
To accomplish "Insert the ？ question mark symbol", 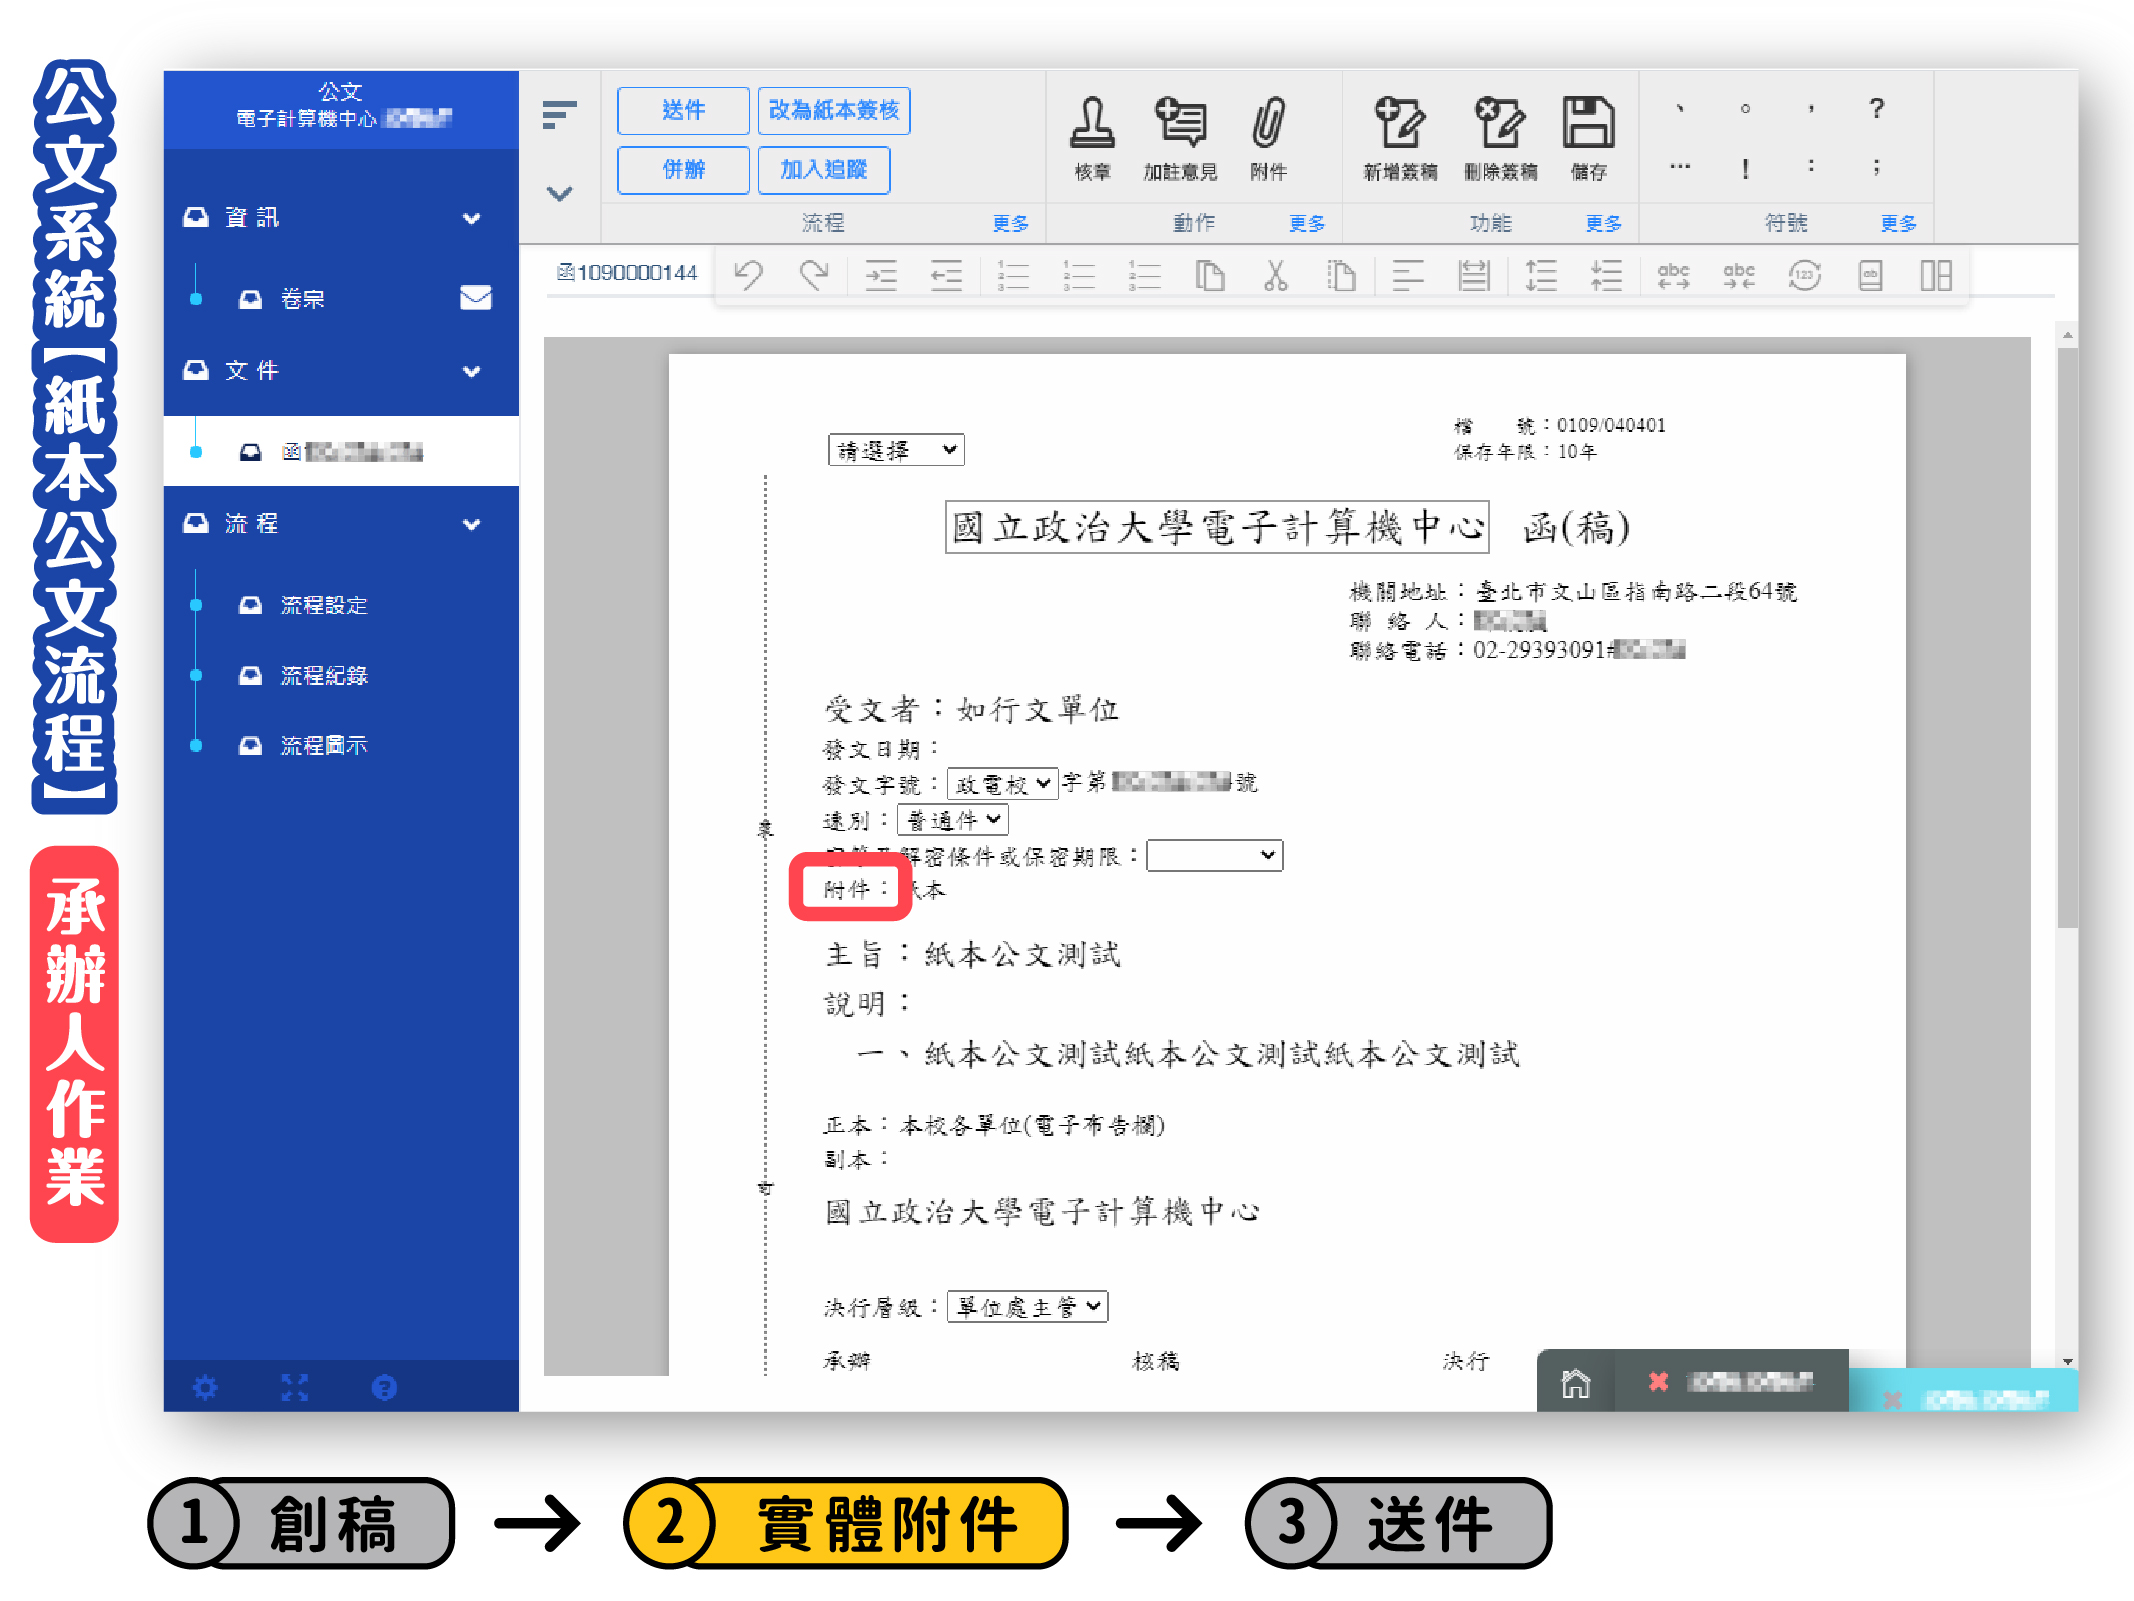I will (x=1876, y=108).
